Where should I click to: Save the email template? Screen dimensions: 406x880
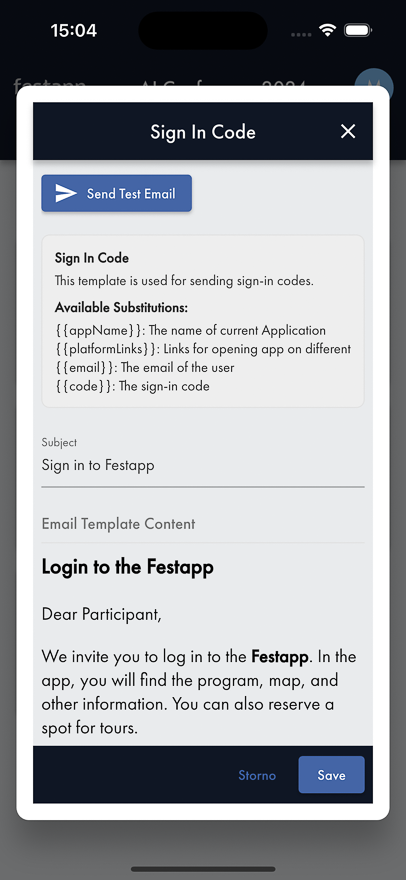click(331, 775)
